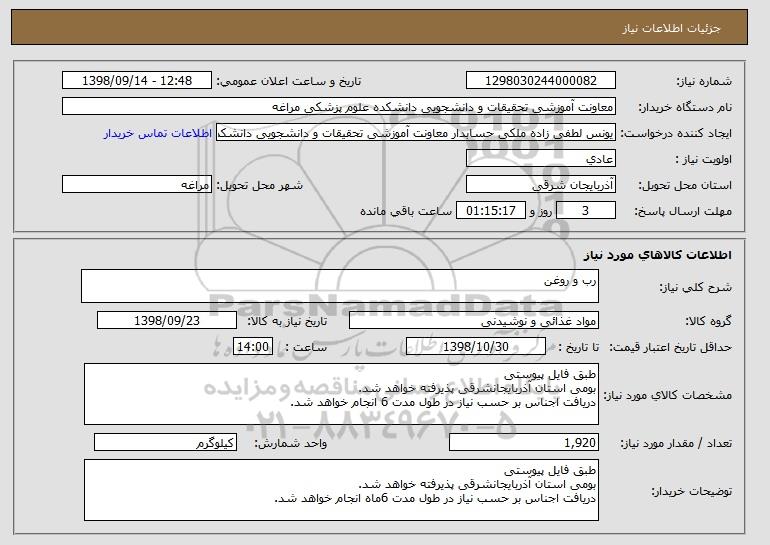
Task: Click the price validity date 1398/10/30
Action: pyautogui.click(x=476, y=347)
